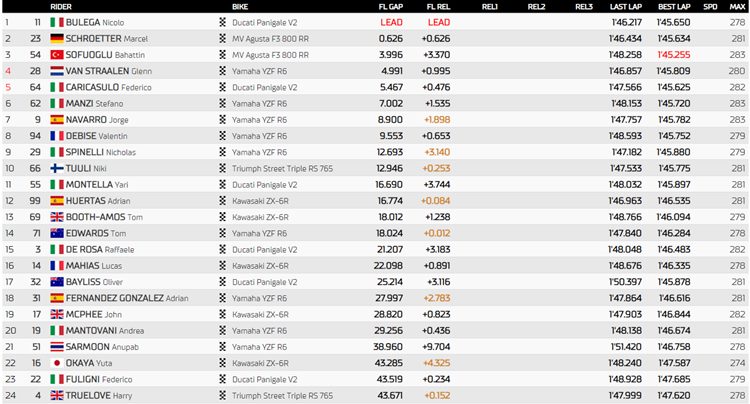This screenshot has height=404, width=750.
Task: Click Kawasaki ZX-6R in OKAYA row
Action: point(261,363)
